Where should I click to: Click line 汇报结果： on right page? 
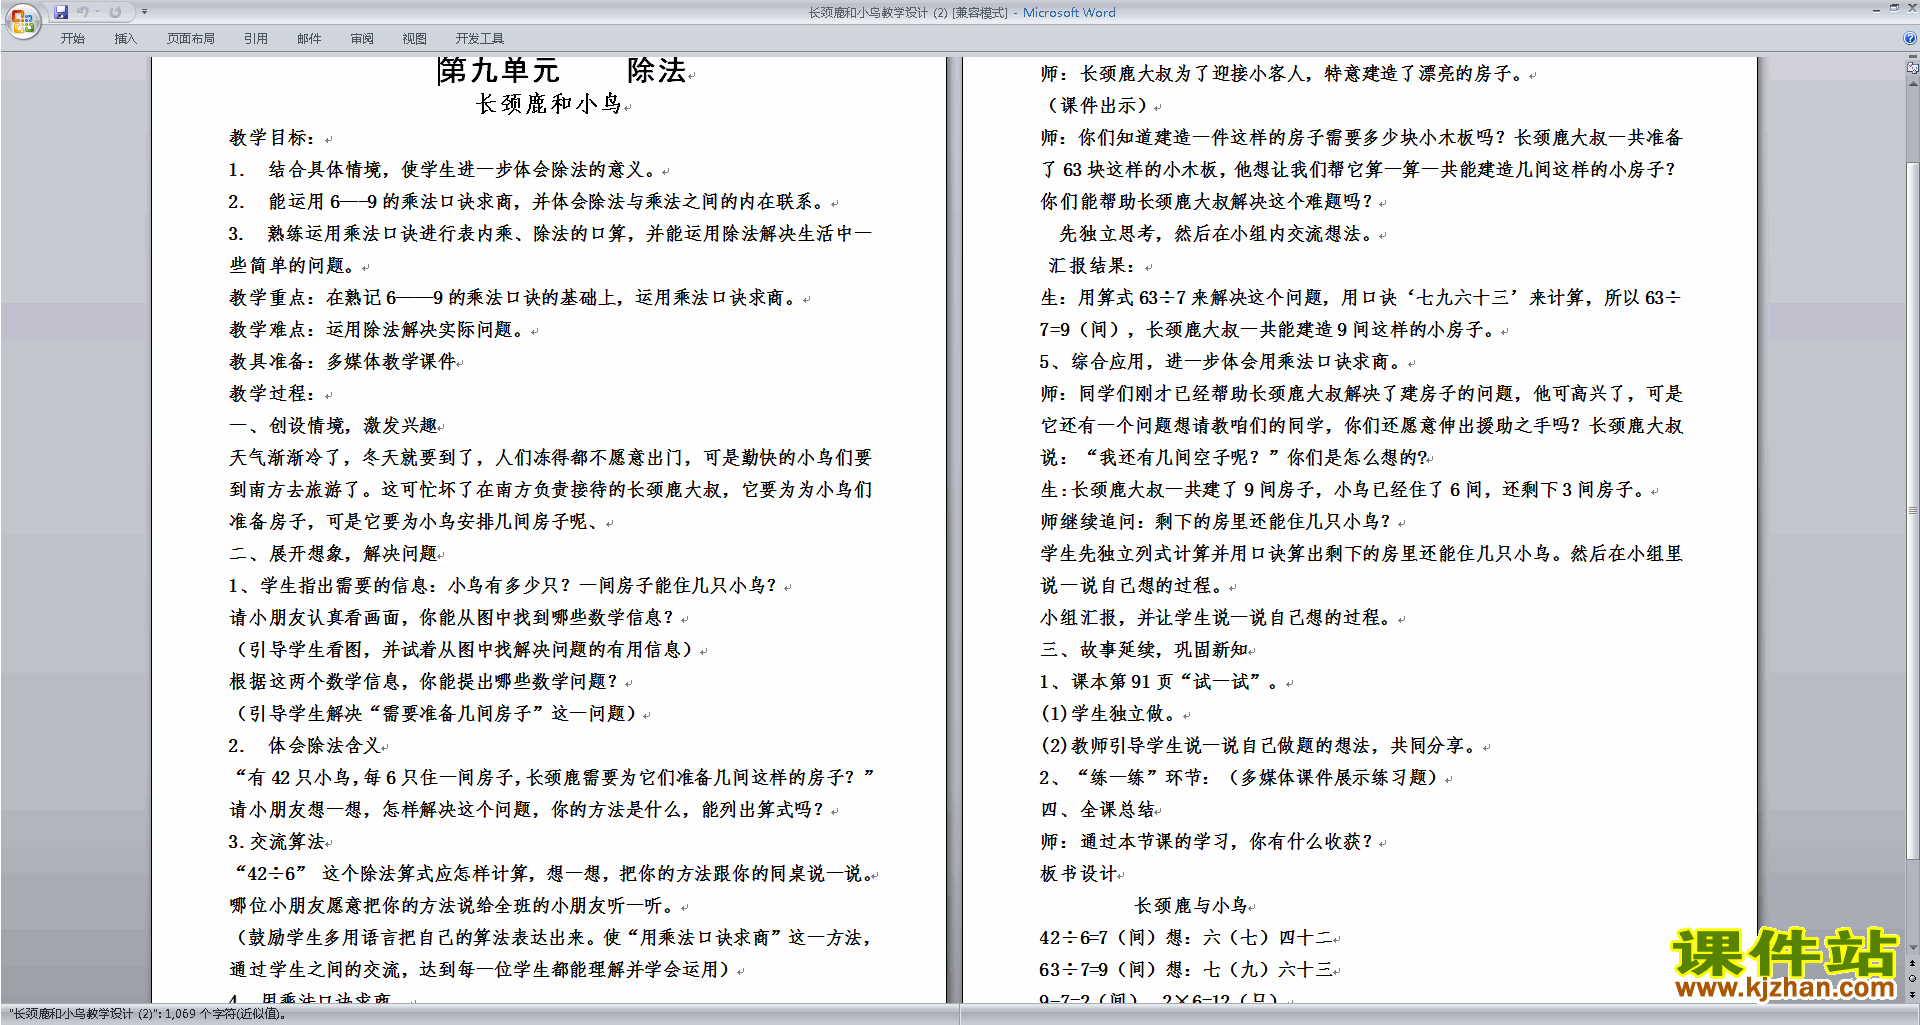tap(1092, 266)
